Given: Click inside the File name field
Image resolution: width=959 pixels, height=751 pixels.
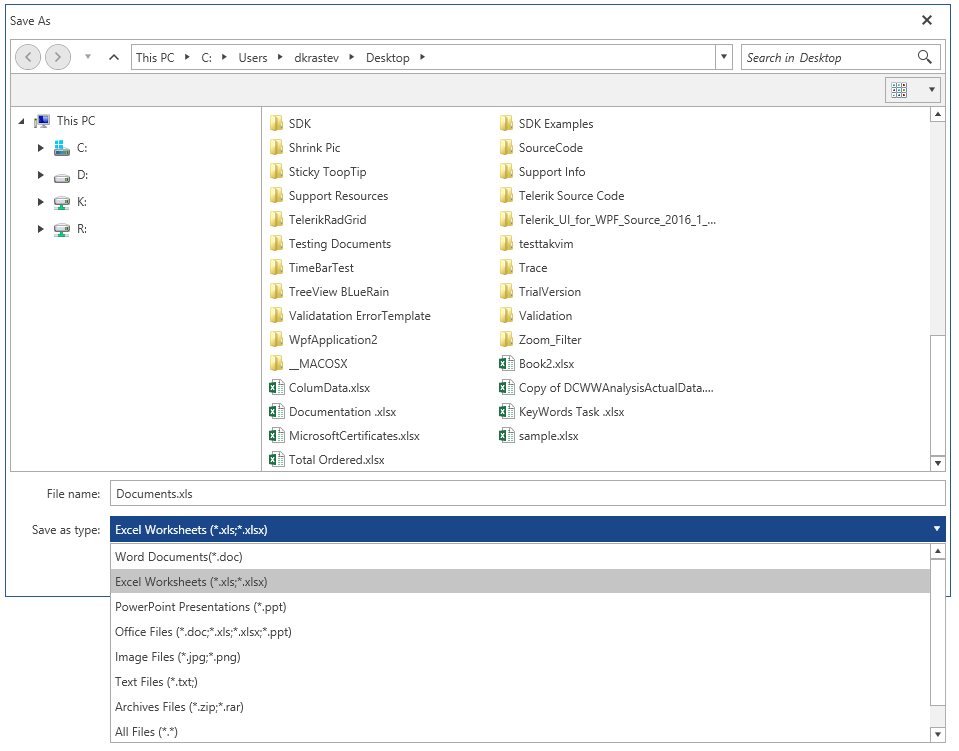Looking at the screenshot, I should [x=400, y=493].
